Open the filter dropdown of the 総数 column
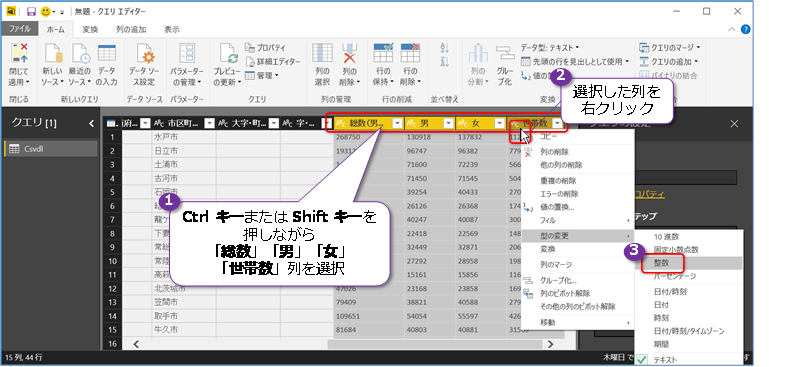 (x=396, y=123)
